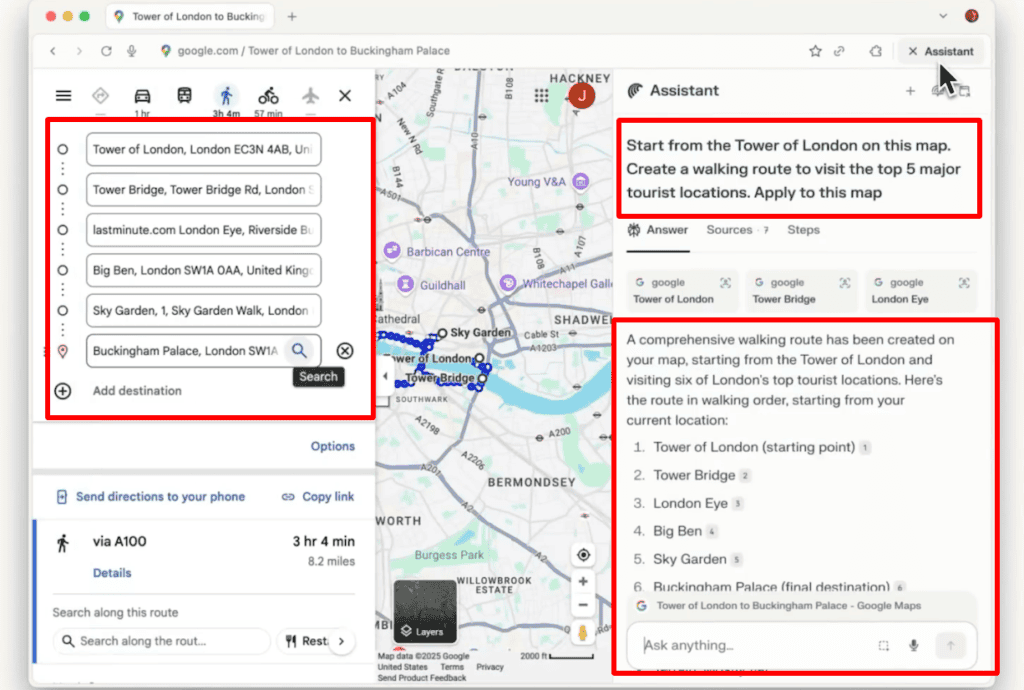Screen dimensions: 1024x690
Task: Switch to driving directions
Action: (x=142, y=96)
